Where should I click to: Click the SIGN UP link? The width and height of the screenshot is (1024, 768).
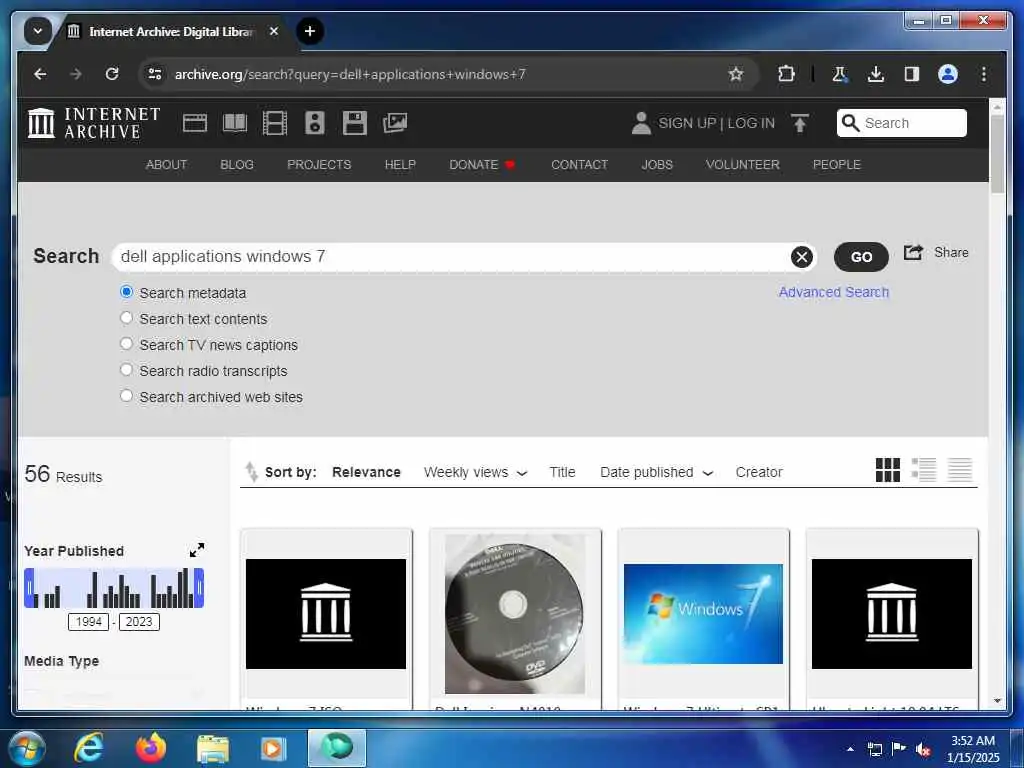[687, 123]
